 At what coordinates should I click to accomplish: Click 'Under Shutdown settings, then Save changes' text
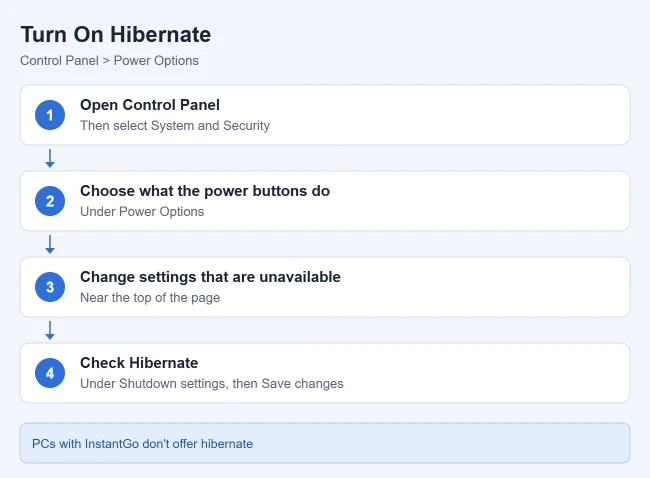tap(212, 383)
